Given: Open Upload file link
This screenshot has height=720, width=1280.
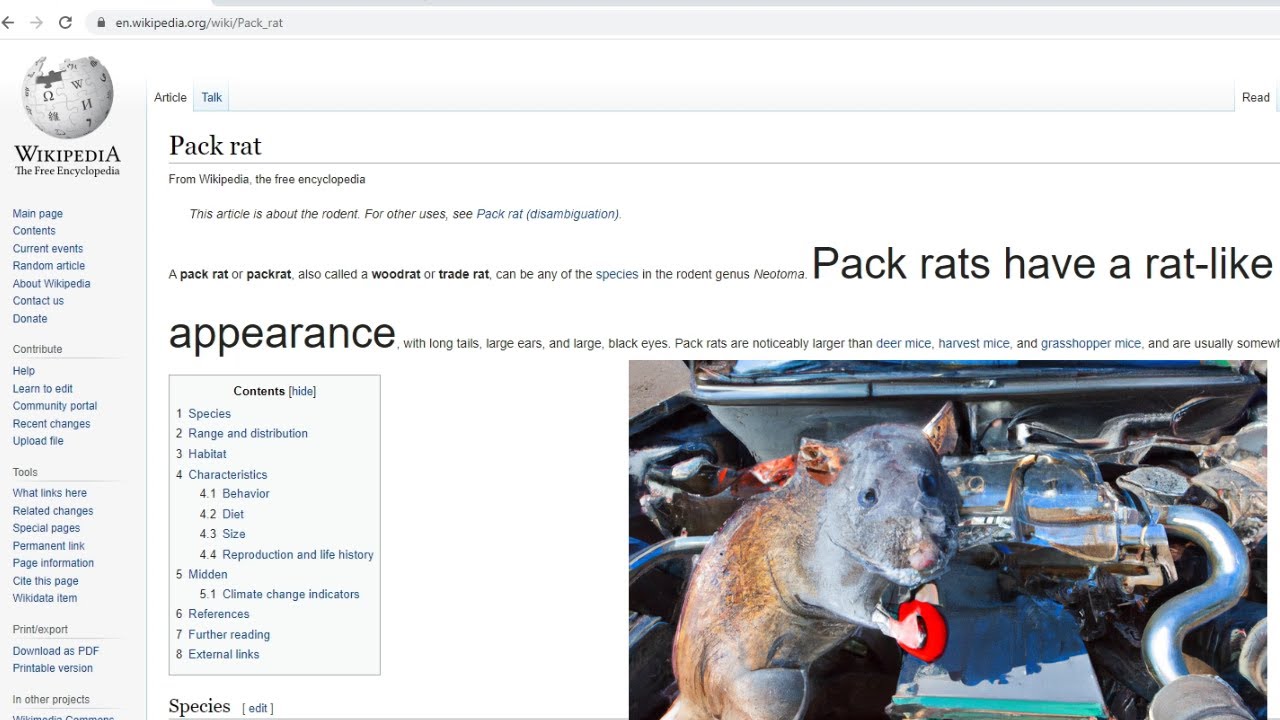Looking at the screenshot, I should click(x=38, y=441).
